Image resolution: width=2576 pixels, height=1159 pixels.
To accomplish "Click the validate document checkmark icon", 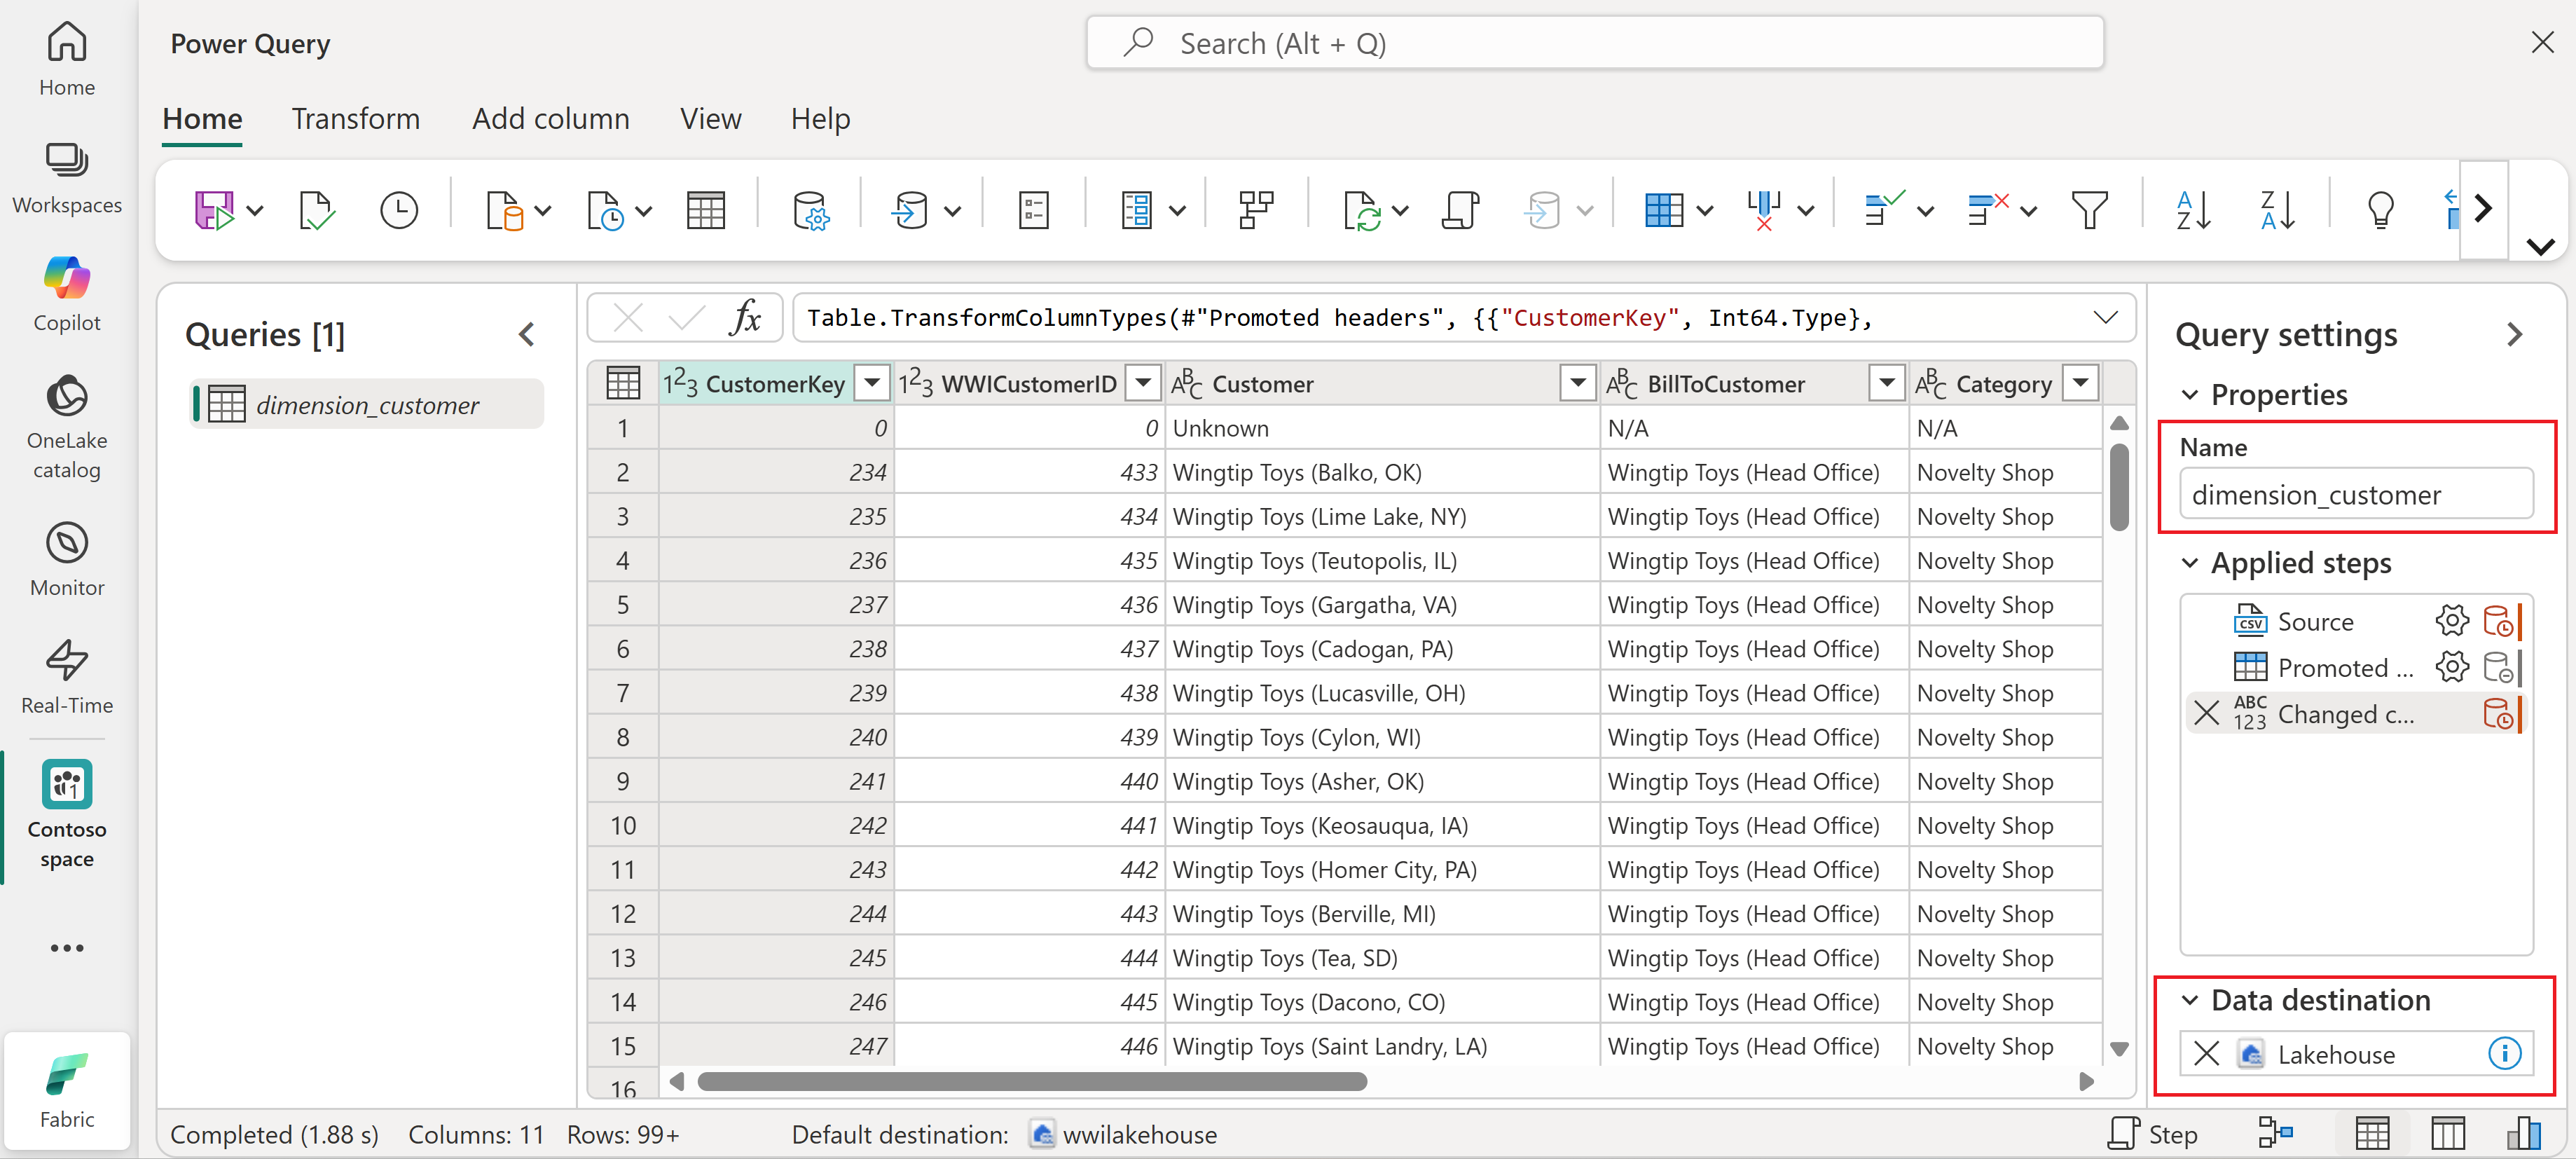I will (317, 210).
